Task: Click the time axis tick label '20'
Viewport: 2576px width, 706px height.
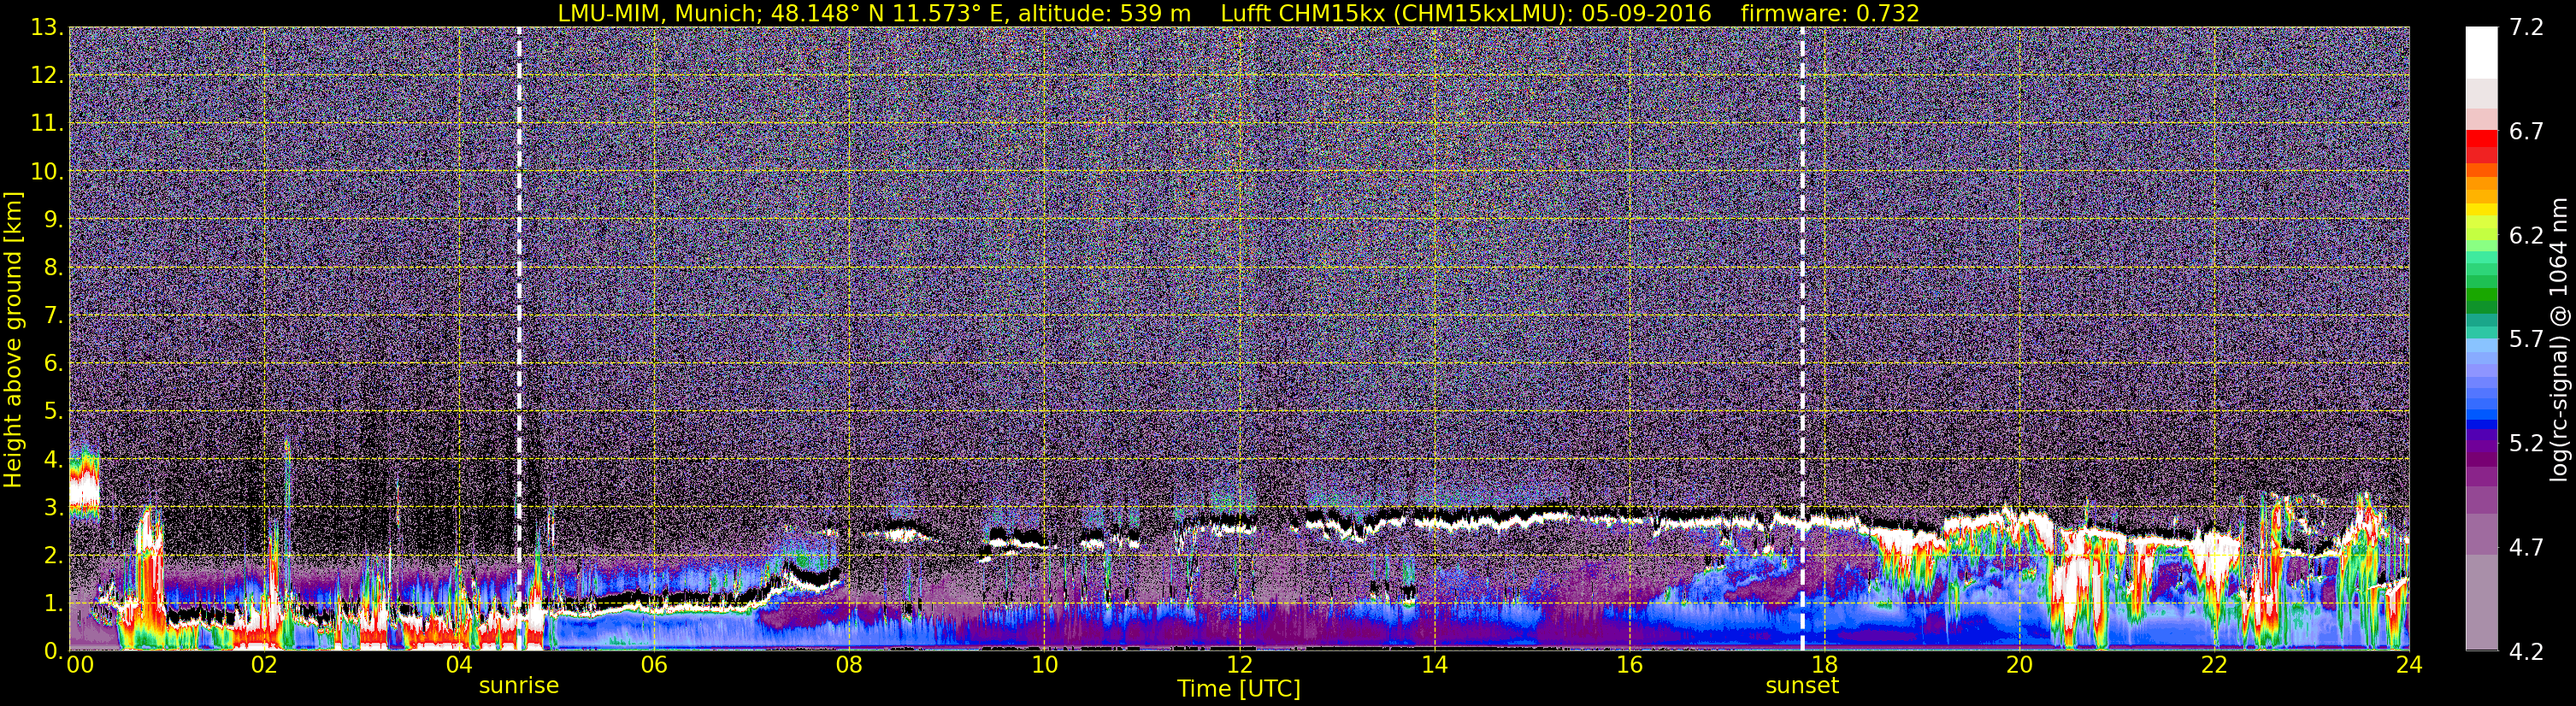Action: click(x=2019, y=666)
